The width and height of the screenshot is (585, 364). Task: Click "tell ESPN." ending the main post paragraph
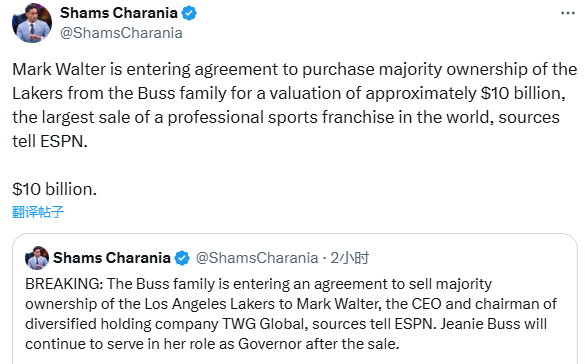(50, 141)
